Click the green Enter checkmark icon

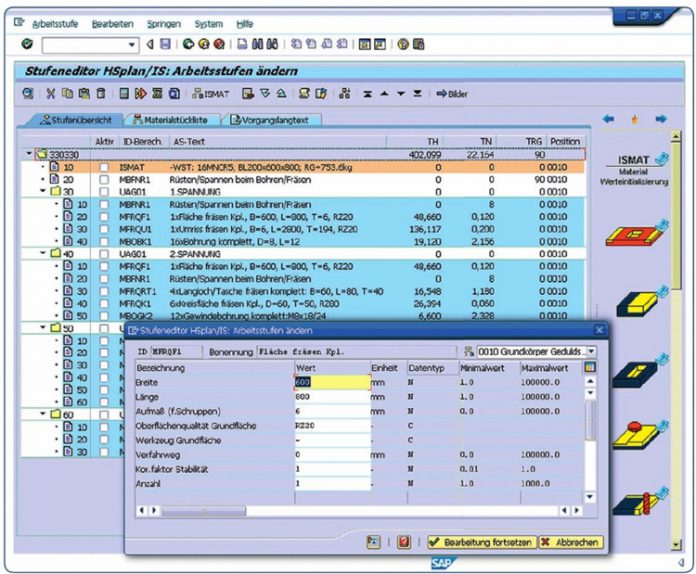27,44
